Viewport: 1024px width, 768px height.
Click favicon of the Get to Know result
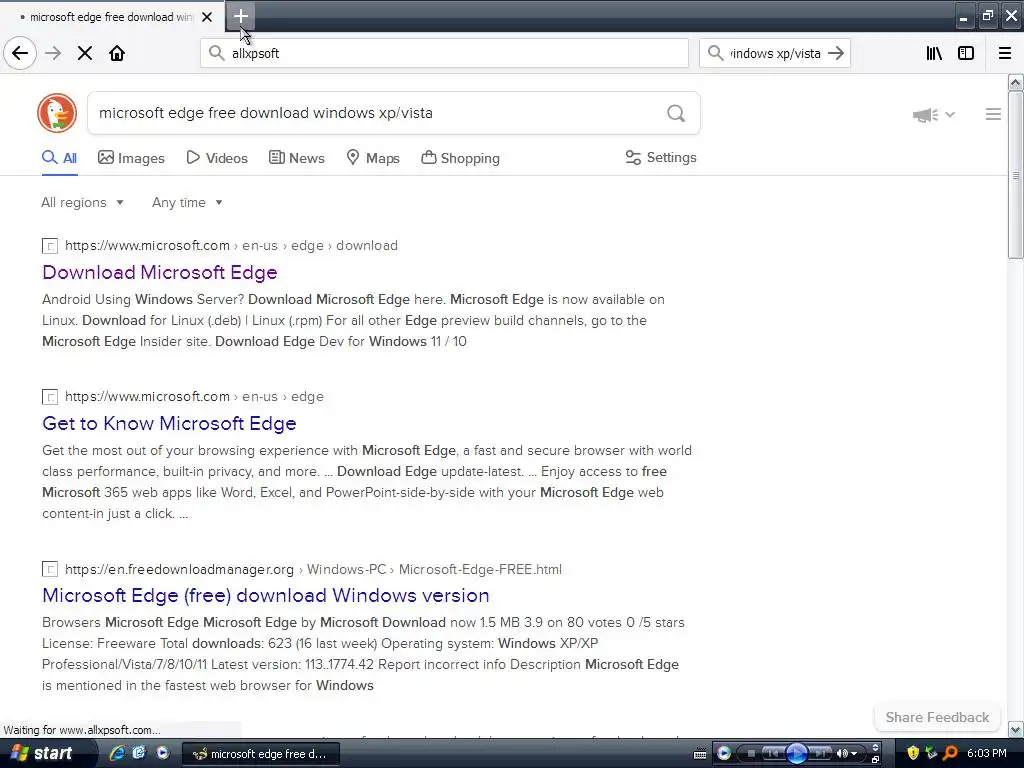click(50, 397)
